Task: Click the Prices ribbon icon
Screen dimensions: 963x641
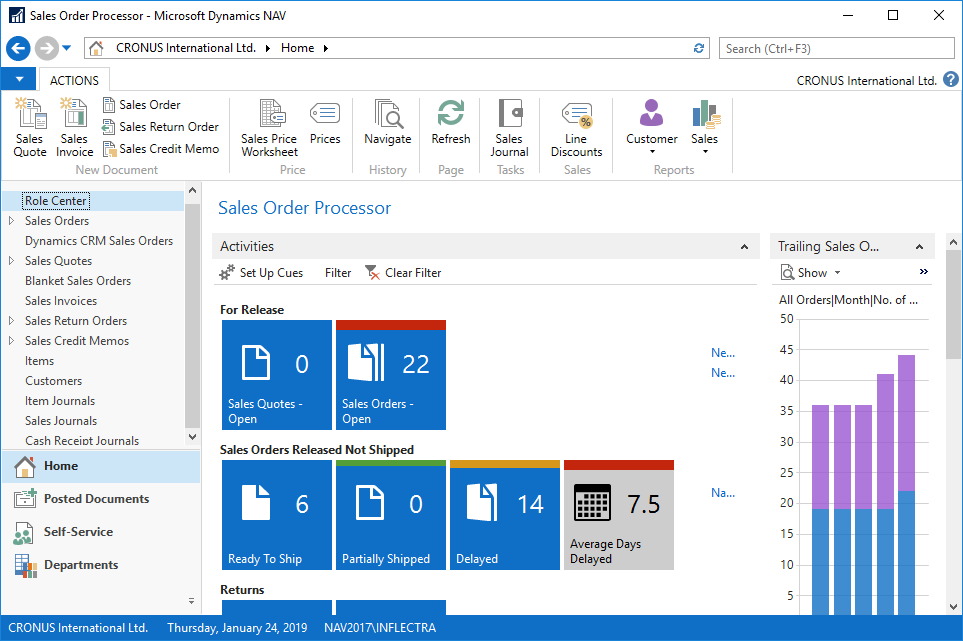Action: coord(325,124)
